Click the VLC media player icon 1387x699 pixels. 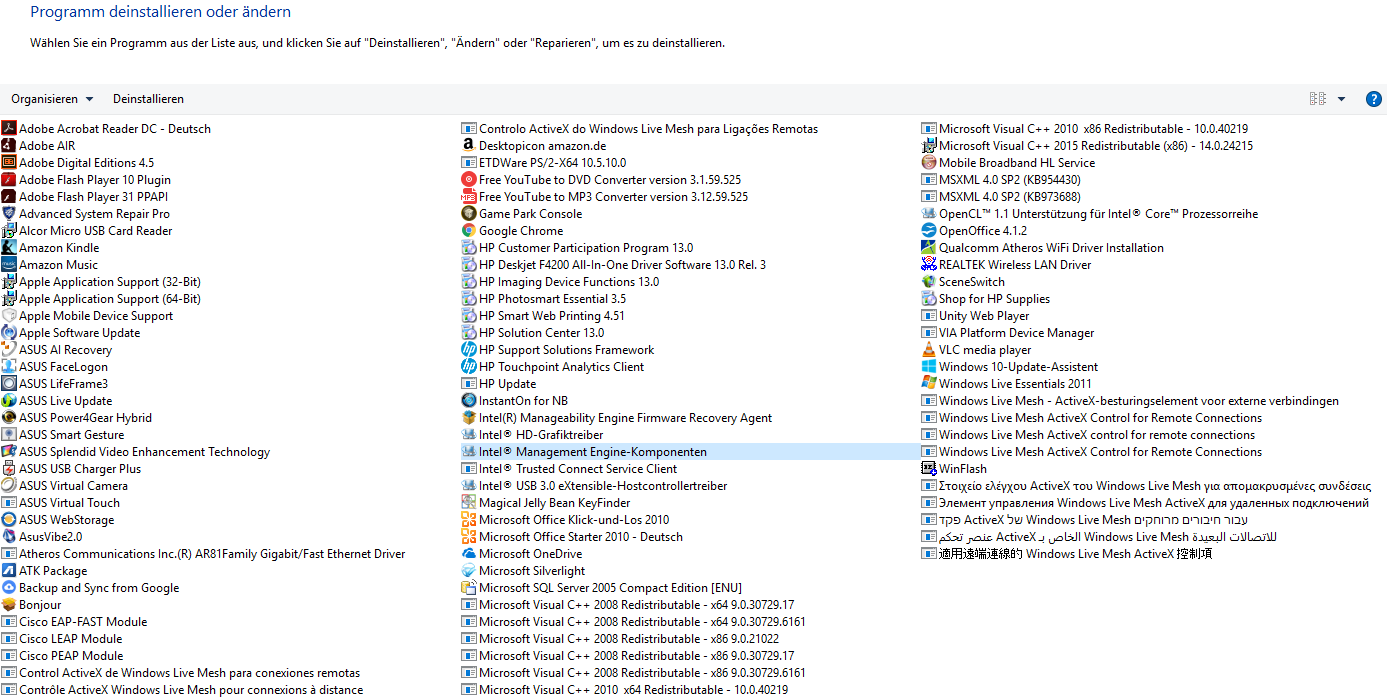(929, 349)
